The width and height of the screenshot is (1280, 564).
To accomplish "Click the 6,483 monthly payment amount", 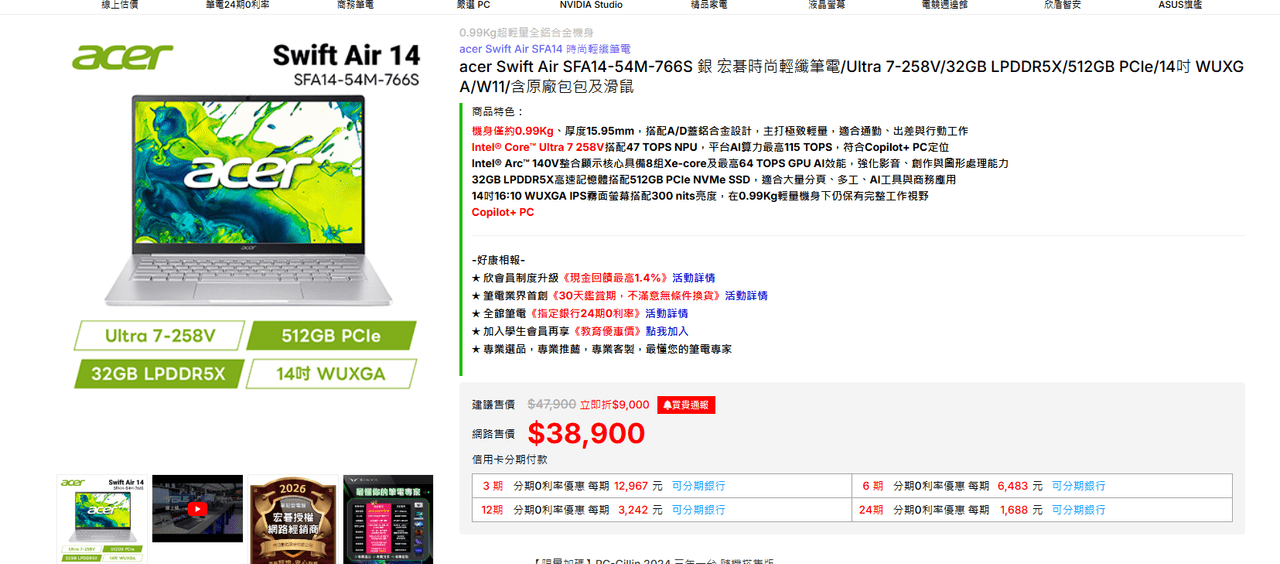I will click(1013, 486).
